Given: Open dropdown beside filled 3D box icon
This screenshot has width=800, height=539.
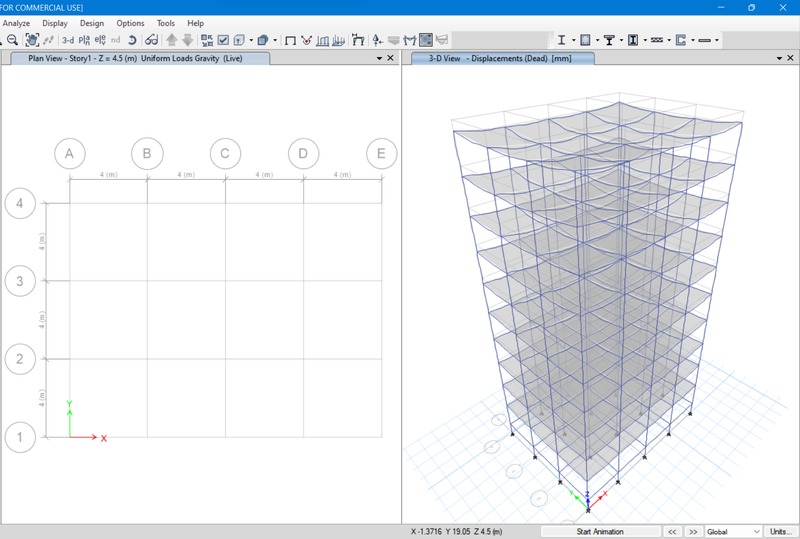Looking at the screenshot, I should [275, 40].
